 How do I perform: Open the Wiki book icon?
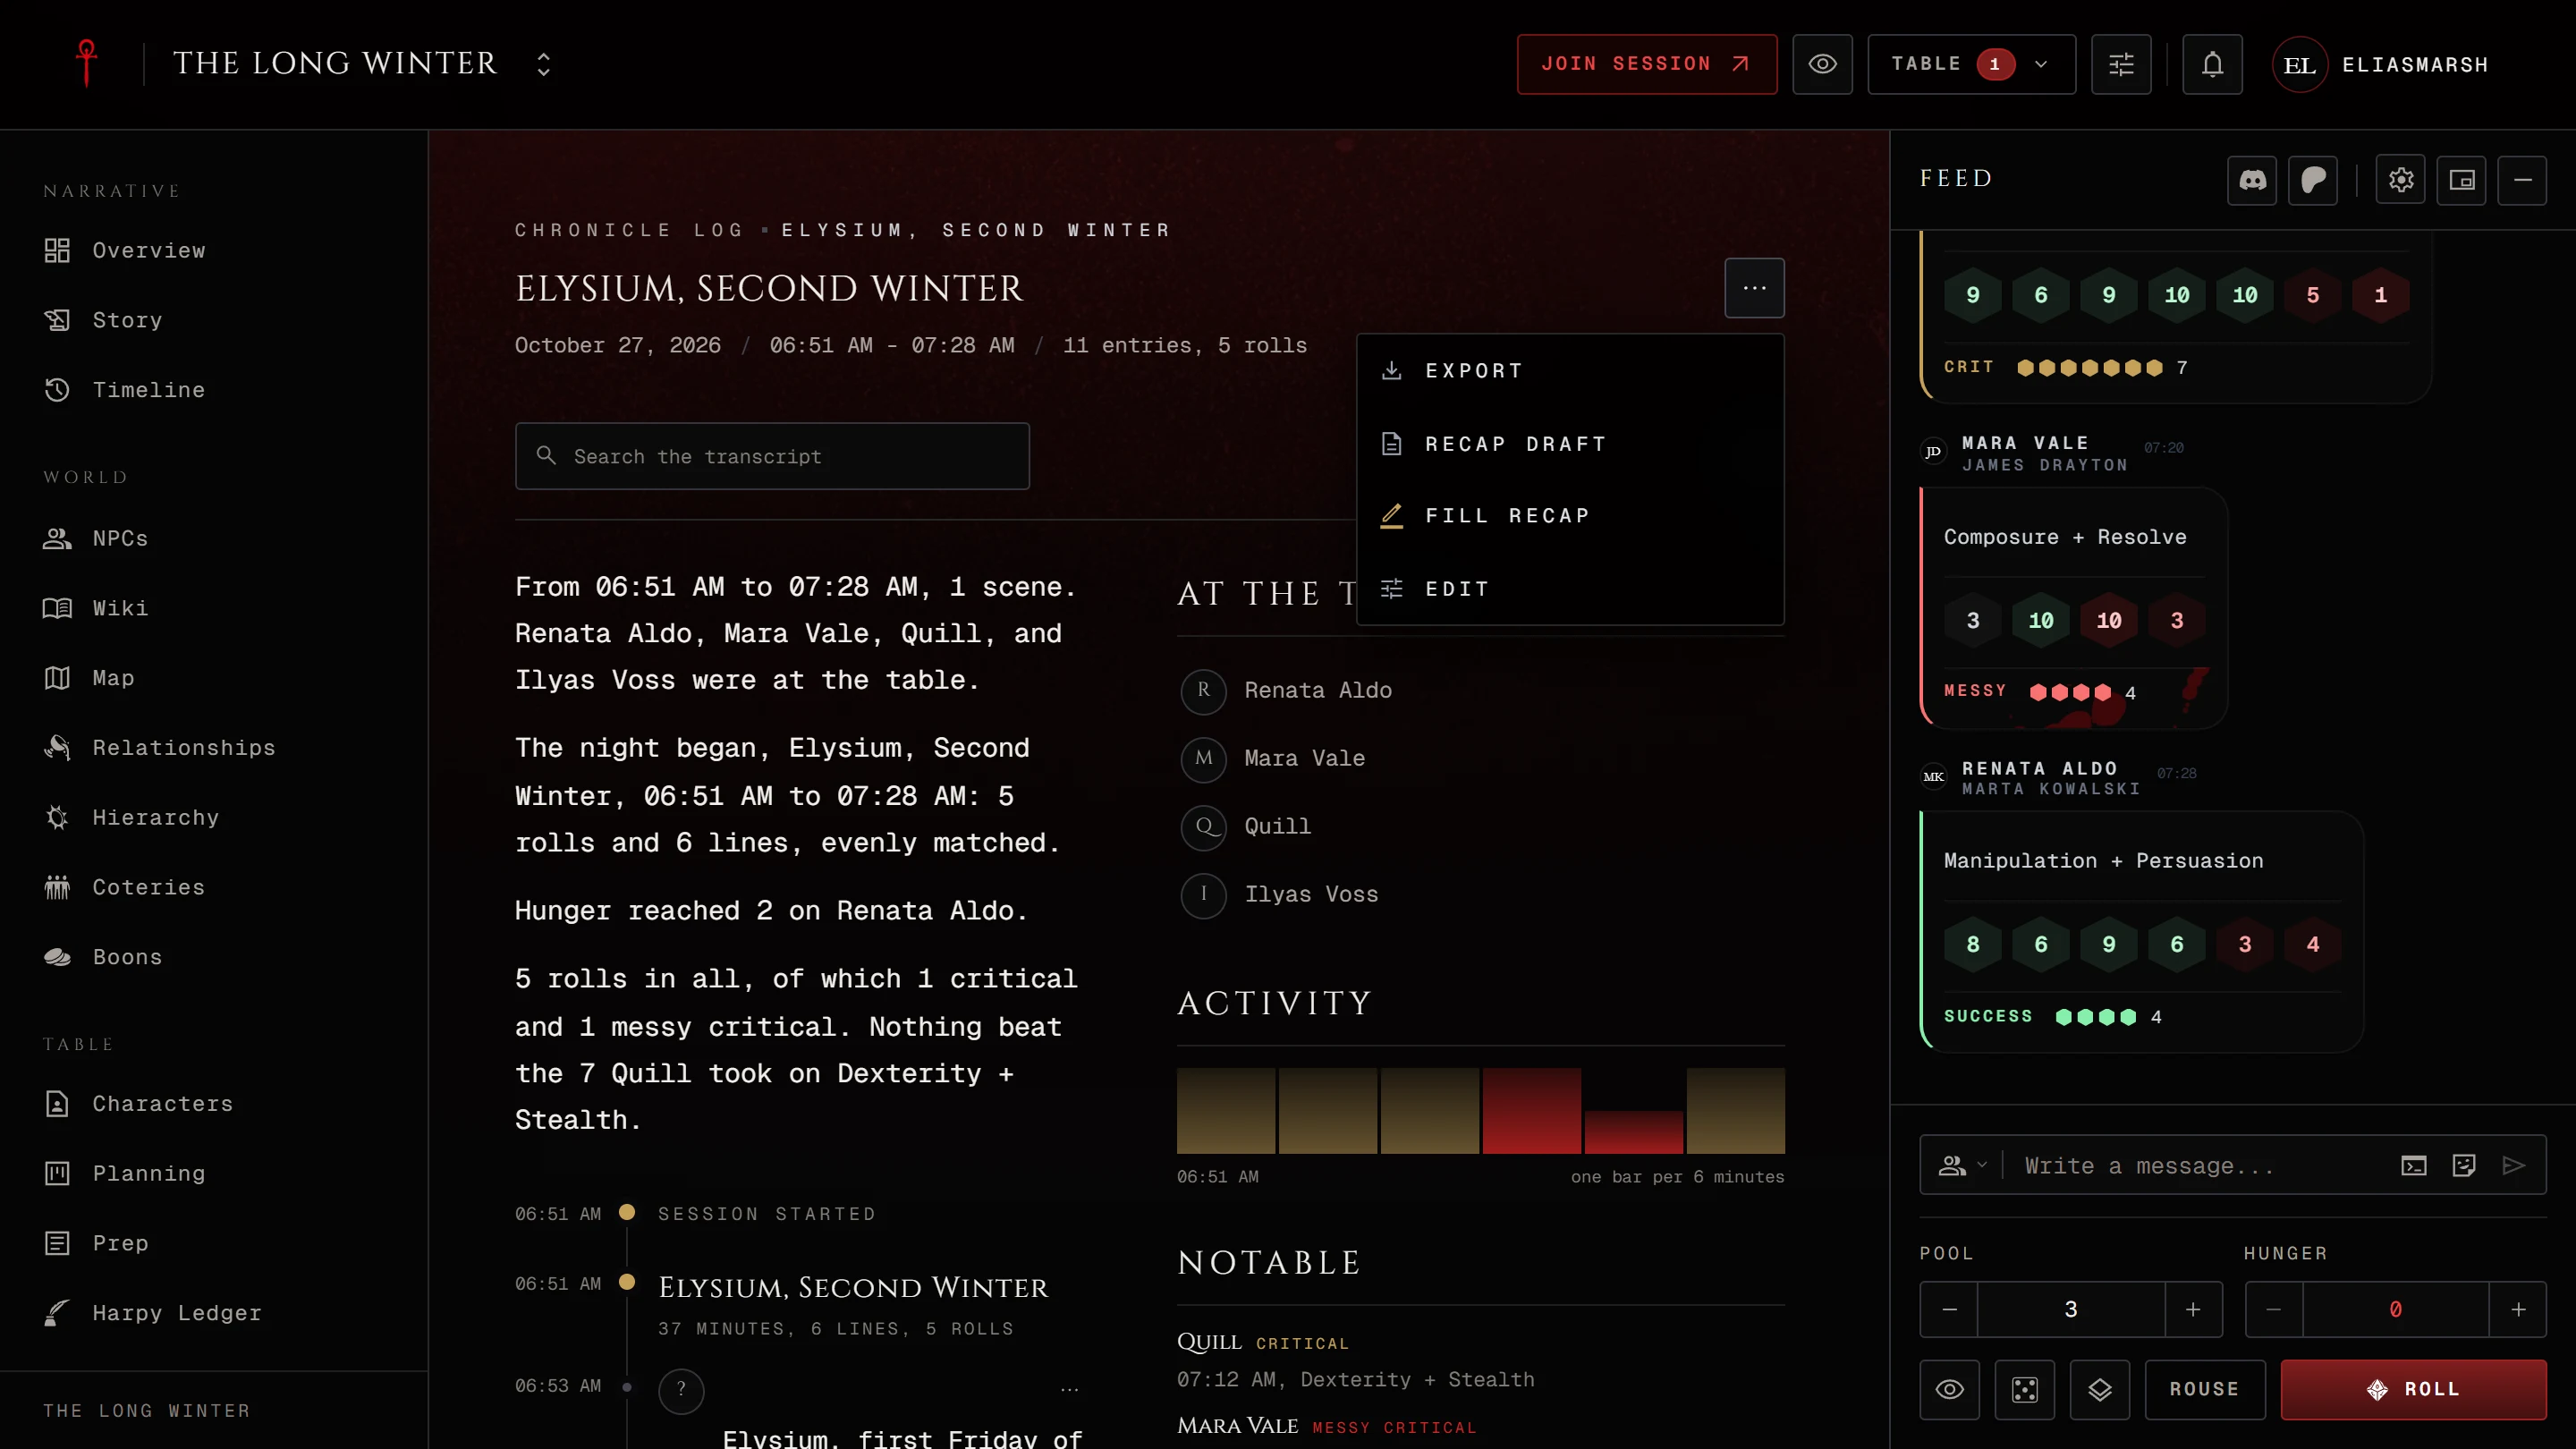tap(57, 608)
